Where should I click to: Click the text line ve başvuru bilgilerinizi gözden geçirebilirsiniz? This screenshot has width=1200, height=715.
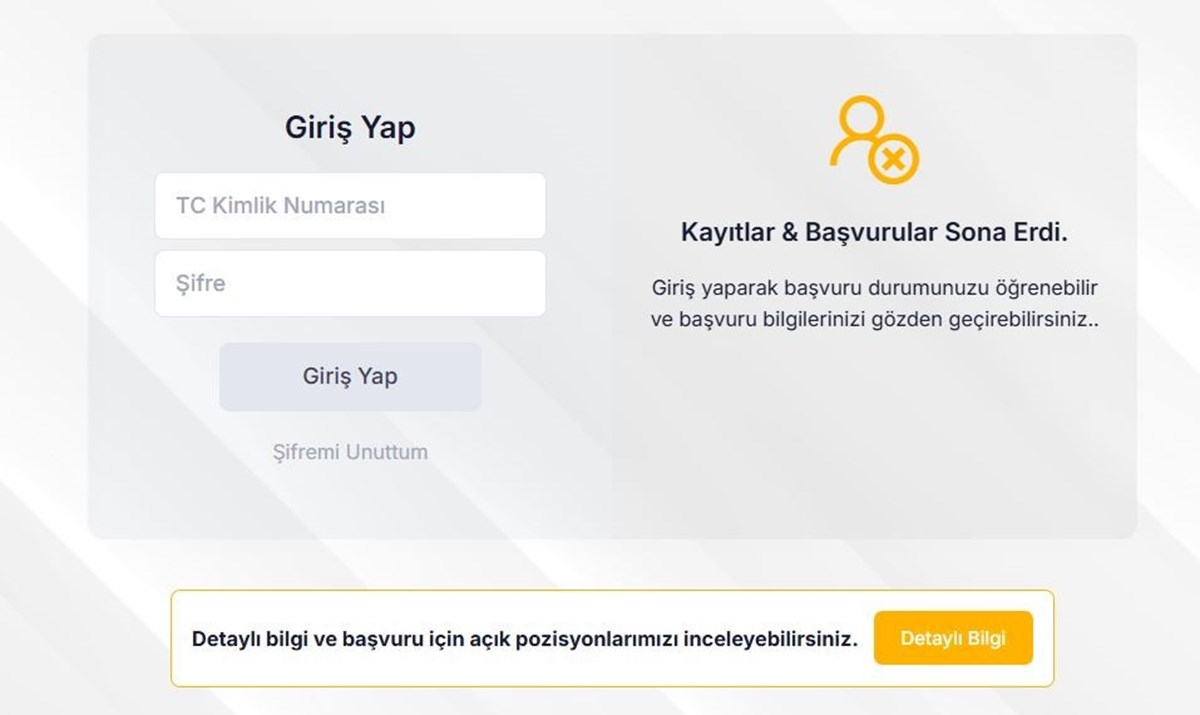click(874, 321)
